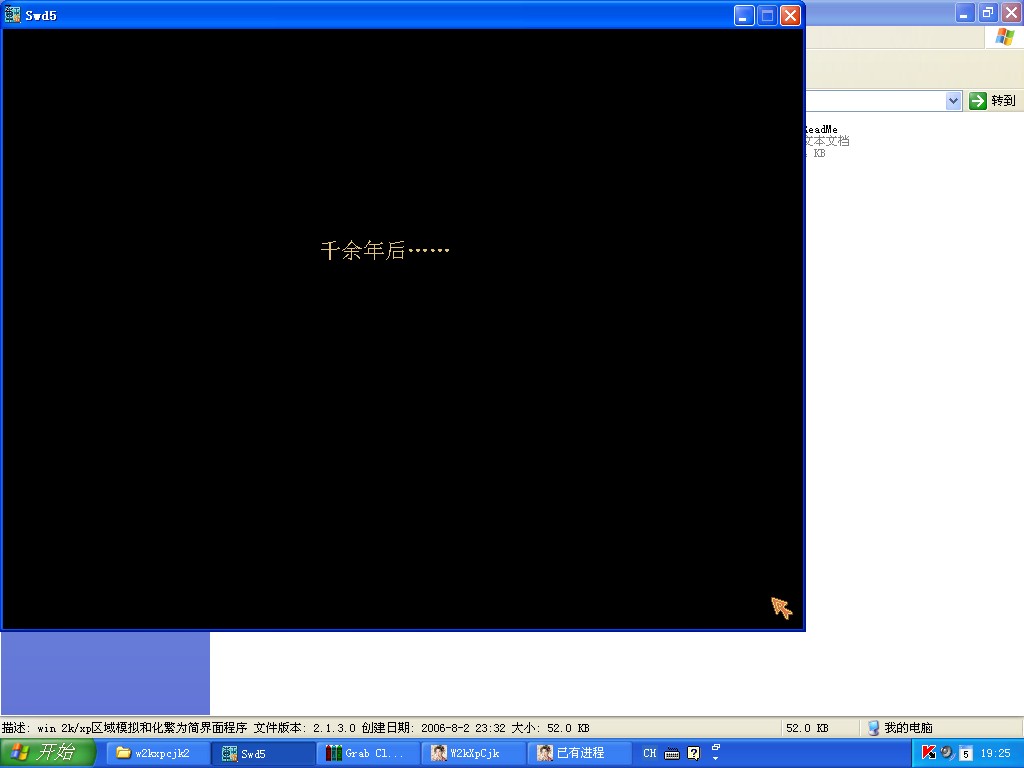Switch to Grab Cl... taskbar button
Screen dimensions: 1024x768
[x=368, y=753]
